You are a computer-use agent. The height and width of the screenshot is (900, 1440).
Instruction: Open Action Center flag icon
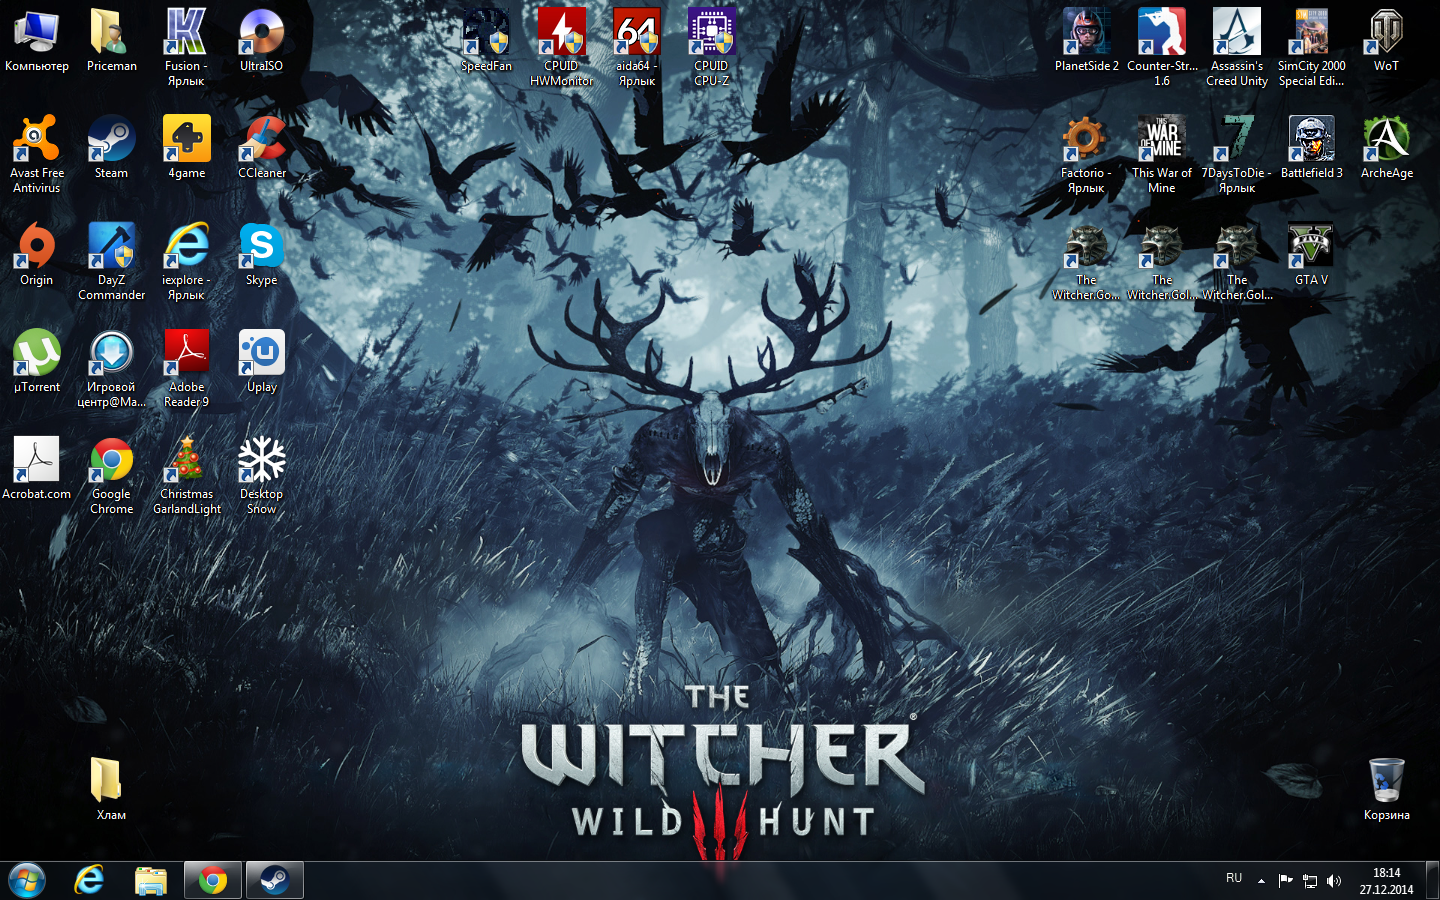point(1286,881)
